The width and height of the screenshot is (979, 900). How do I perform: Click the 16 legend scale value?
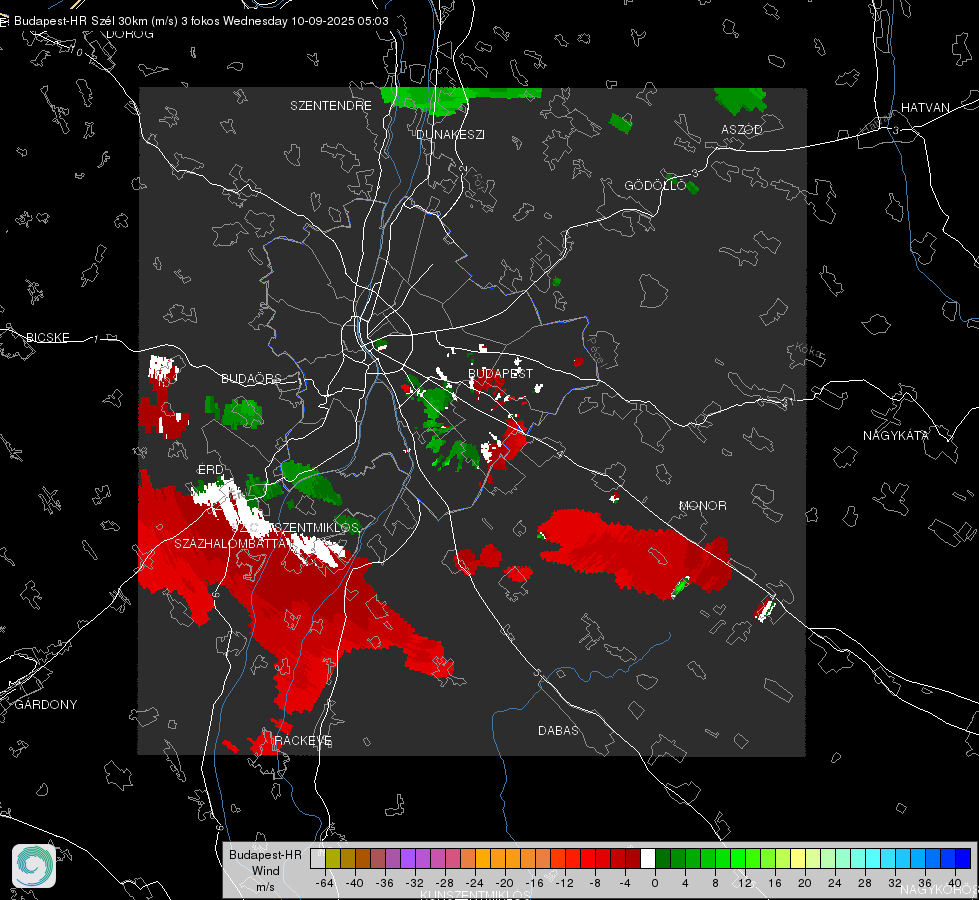(774, 883)
